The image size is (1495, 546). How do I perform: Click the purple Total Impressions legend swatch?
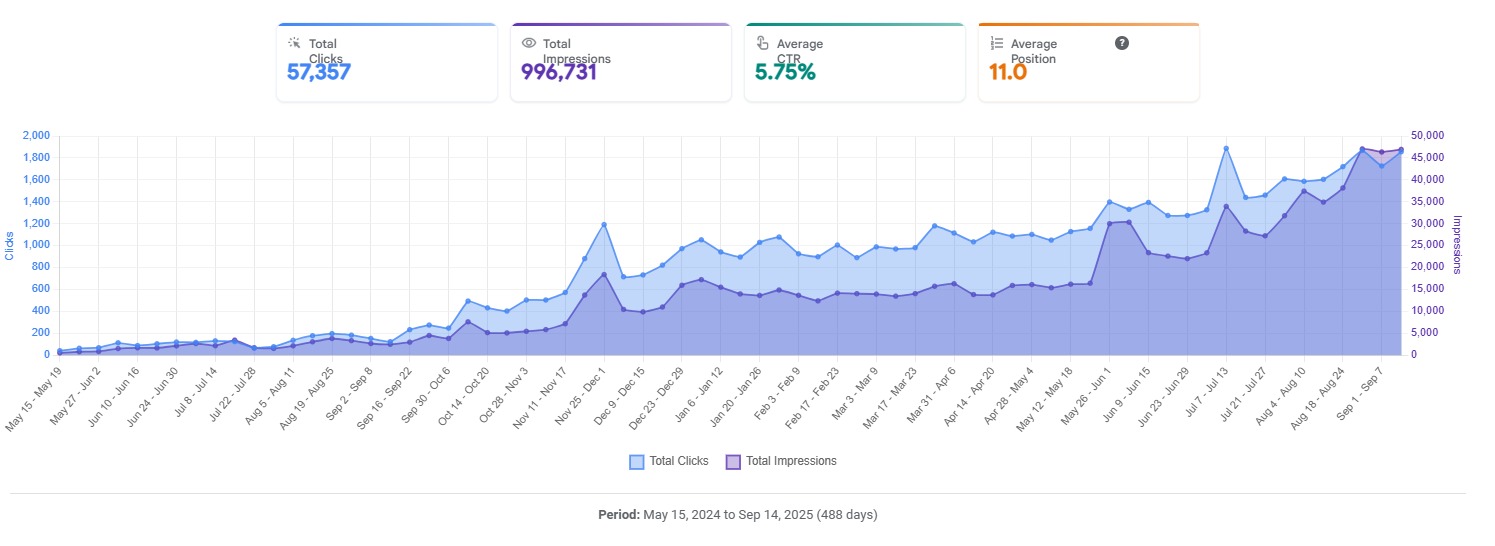click(x=733, y=461)
